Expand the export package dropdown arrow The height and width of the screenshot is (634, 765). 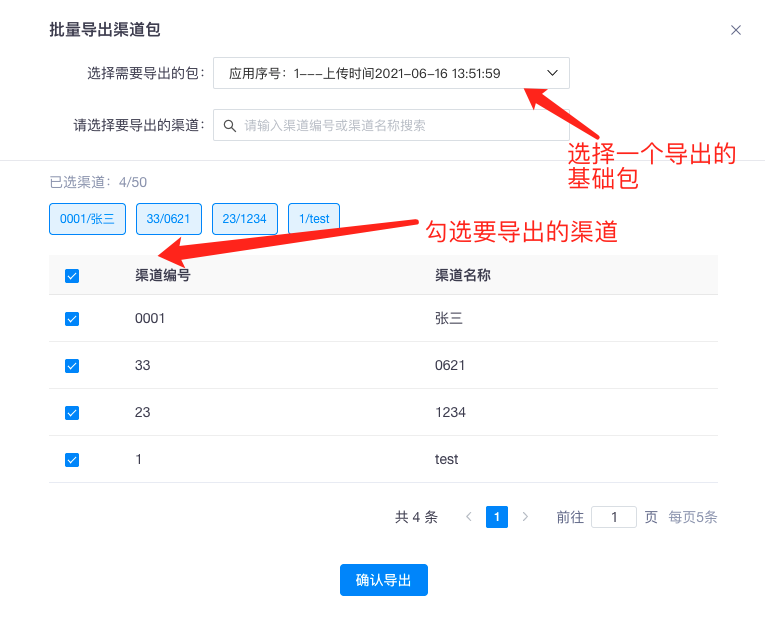552,73
